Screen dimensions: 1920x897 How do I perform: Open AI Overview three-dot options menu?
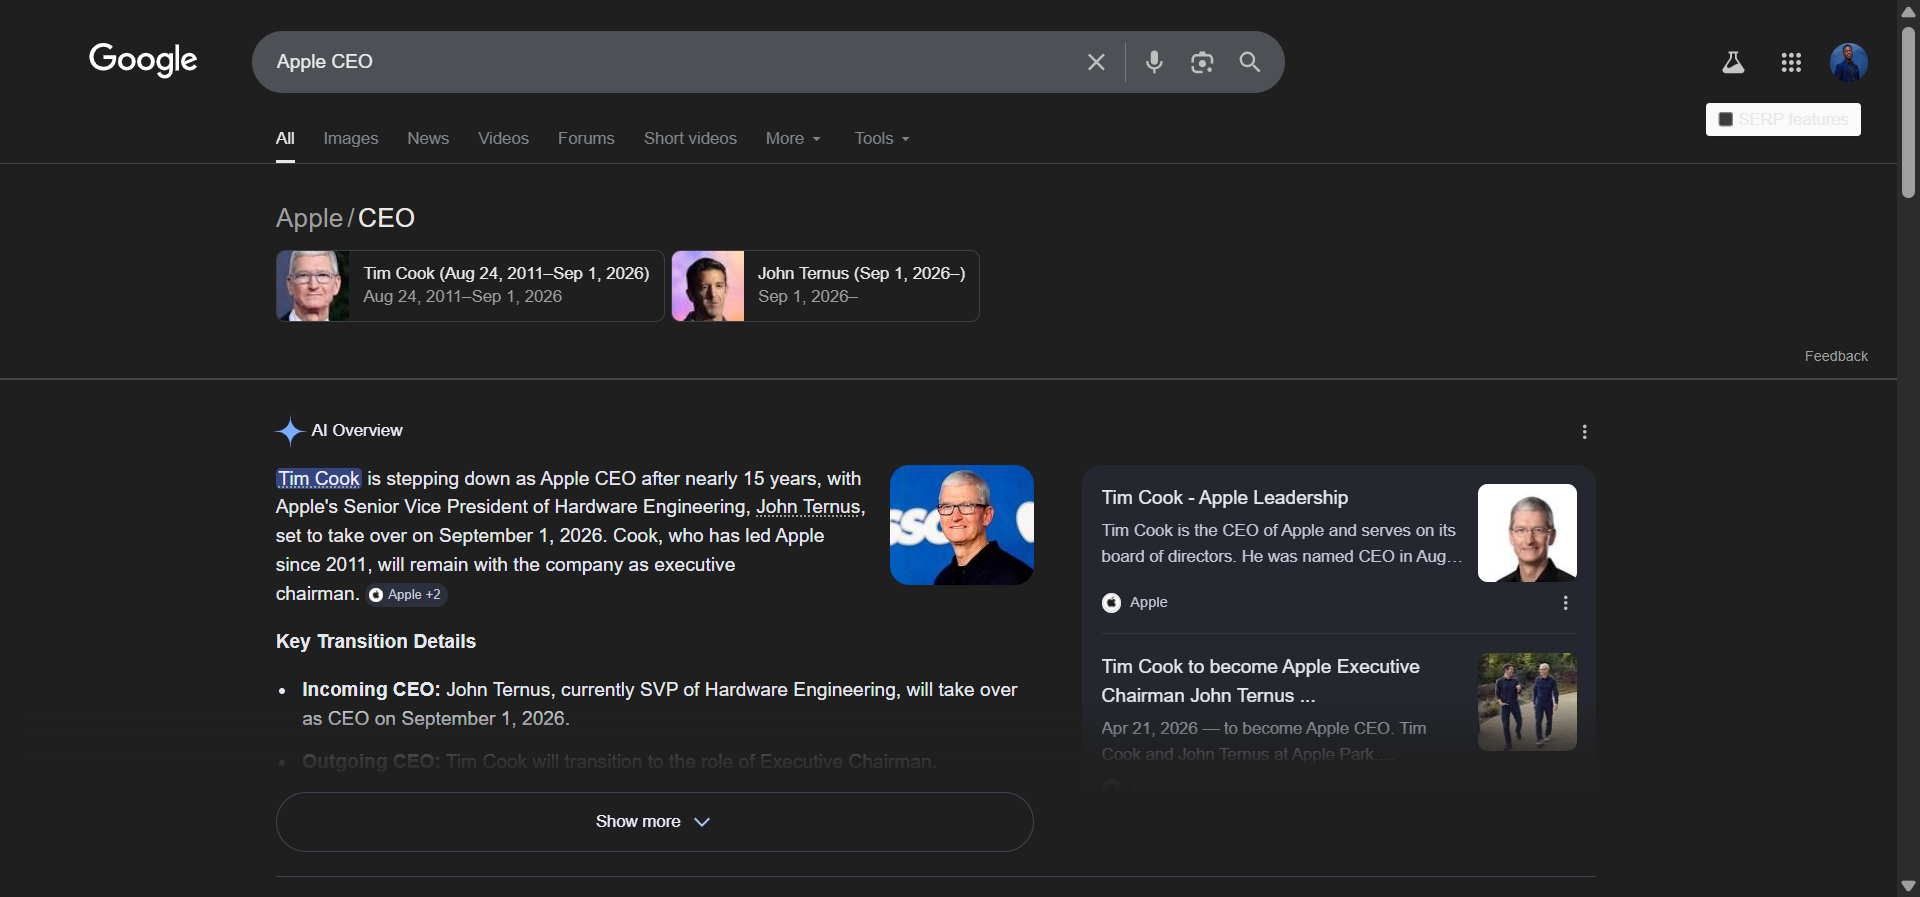pos(1584,432)
